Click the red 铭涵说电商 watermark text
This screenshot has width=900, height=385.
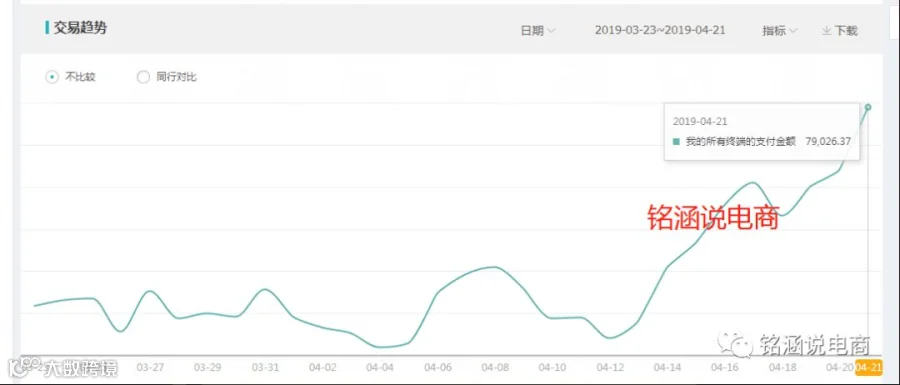[x=713, y=219]
